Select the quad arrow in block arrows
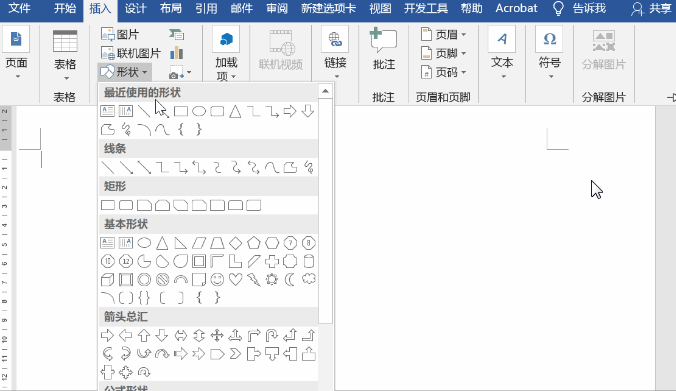Screen dimensions: 676x391 [x=217, y=335]
